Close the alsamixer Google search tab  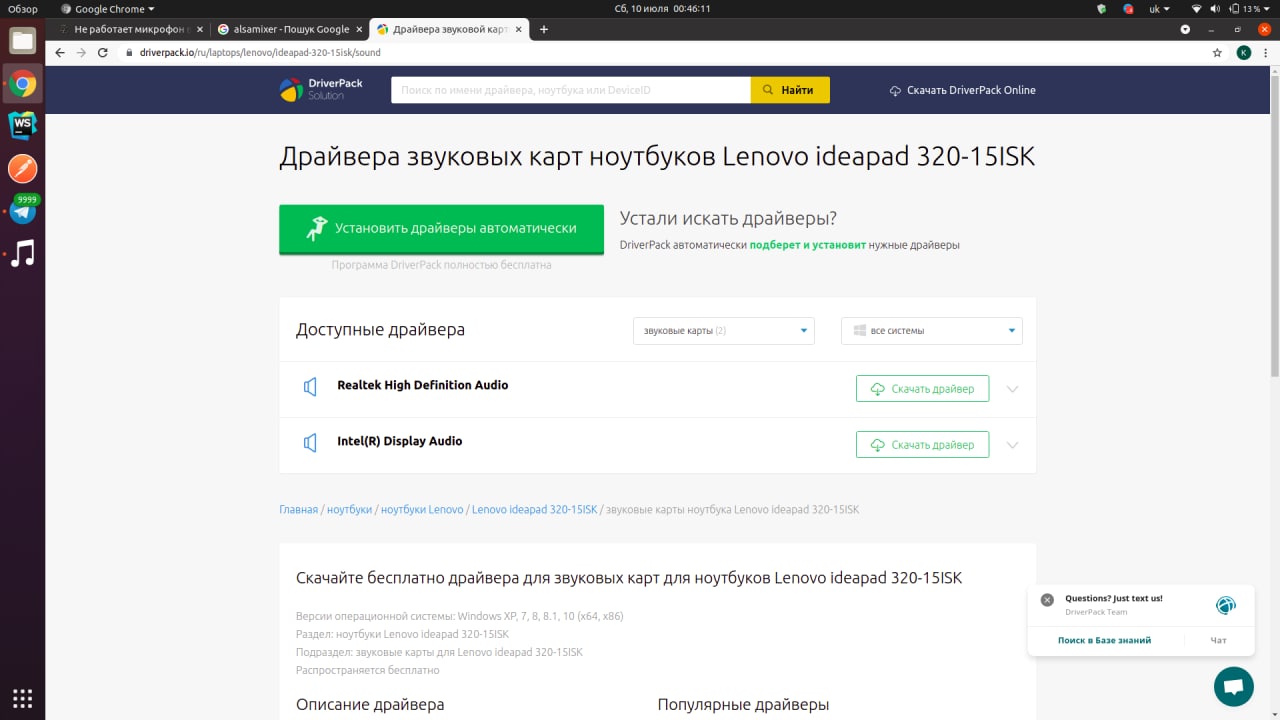[x=358, y=29]
